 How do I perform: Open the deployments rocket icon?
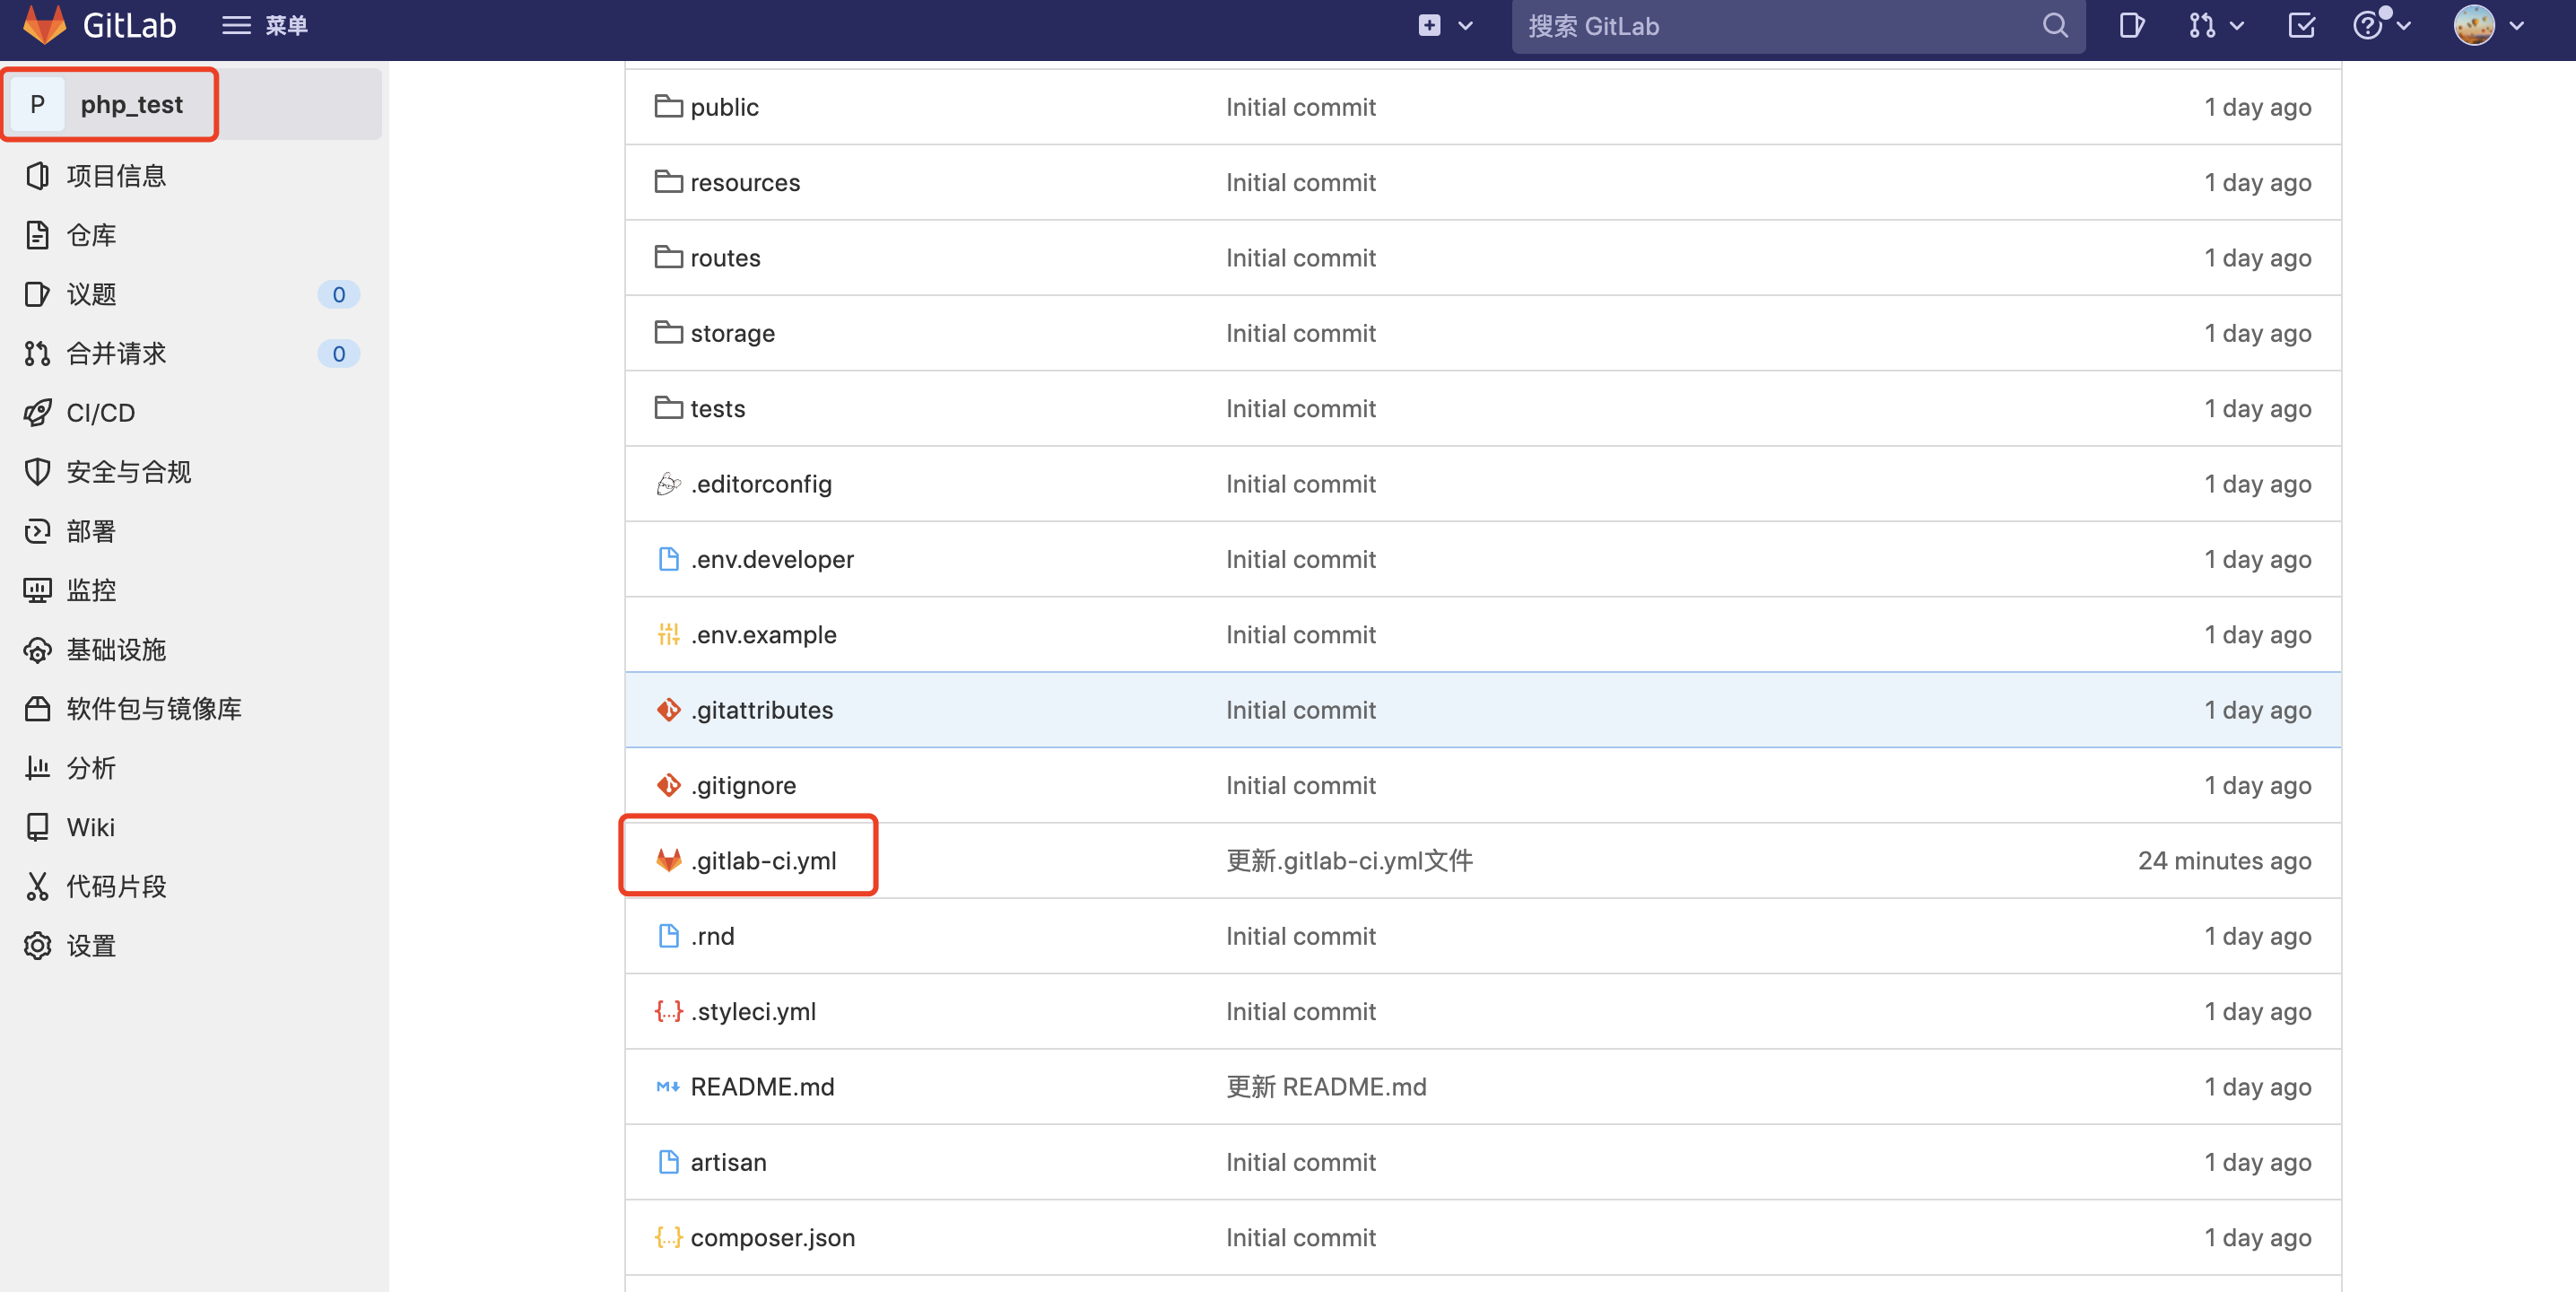tap(37, 531)
